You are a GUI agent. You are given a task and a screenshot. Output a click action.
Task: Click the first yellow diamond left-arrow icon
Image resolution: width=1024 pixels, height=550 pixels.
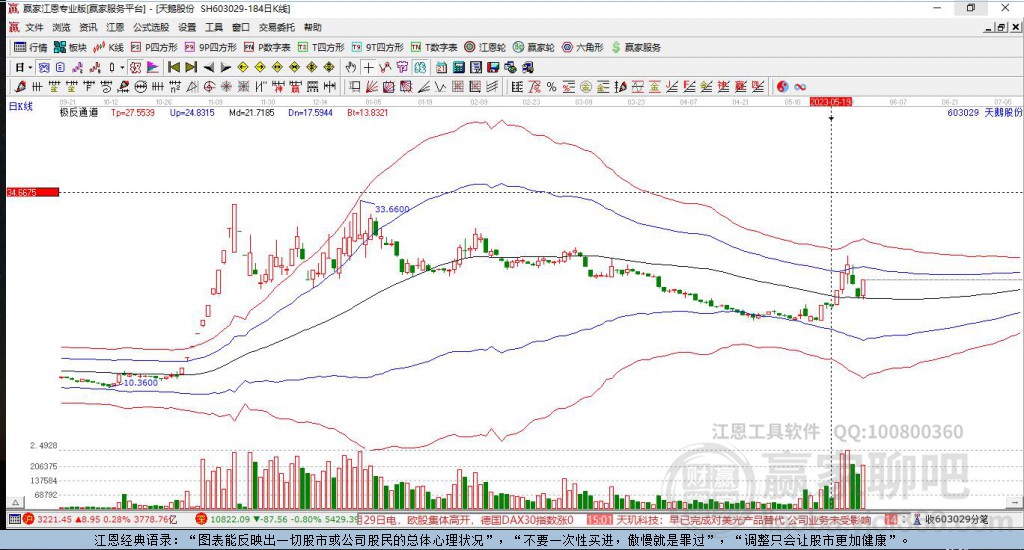pos(243,67)
